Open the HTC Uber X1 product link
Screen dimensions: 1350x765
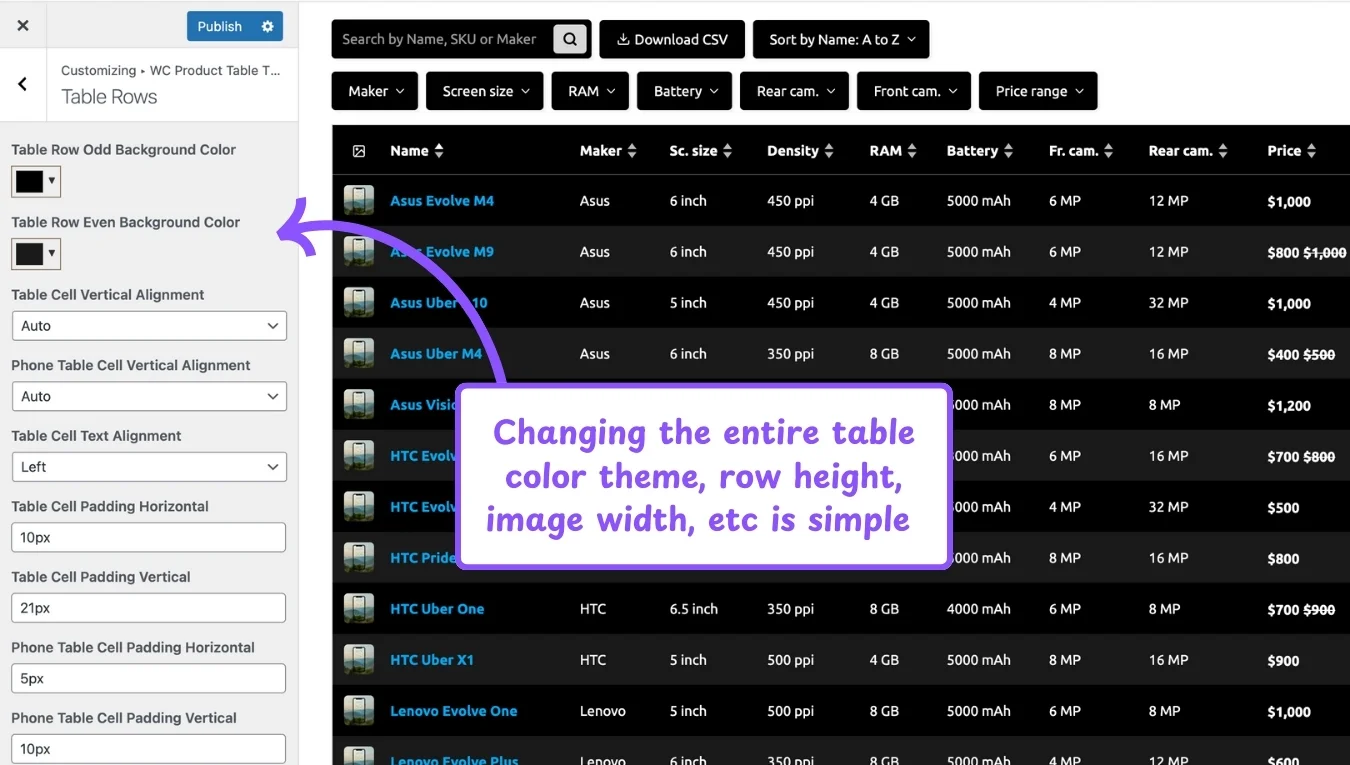click(x=432, y=659)
